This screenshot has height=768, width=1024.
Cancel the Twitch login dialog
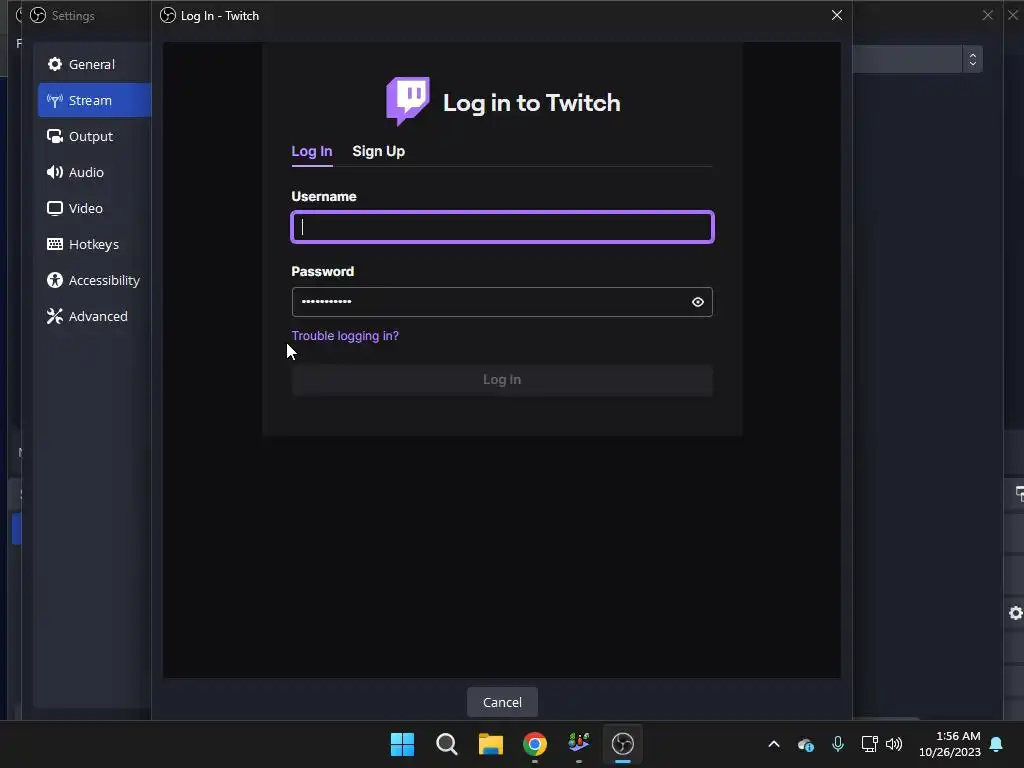point(502,702)
